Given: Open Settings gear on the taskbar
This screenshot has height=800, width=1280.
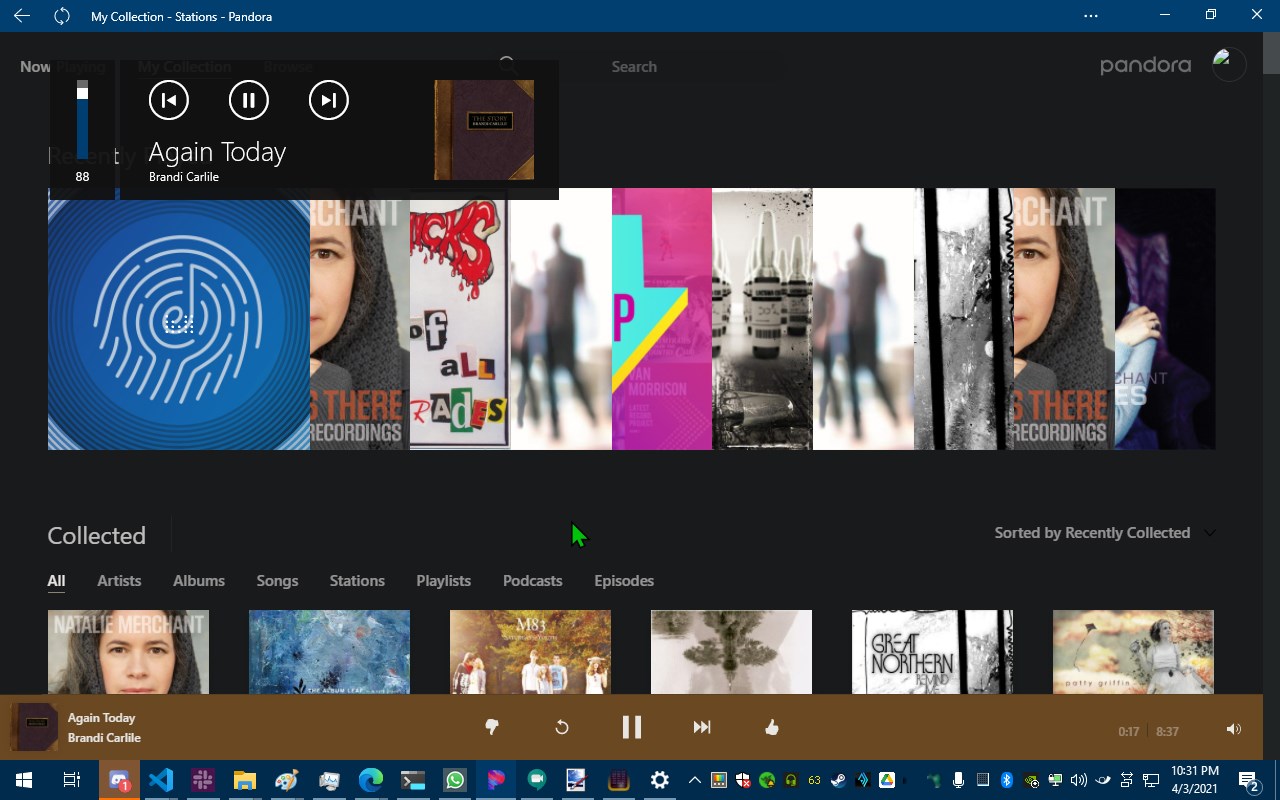Looking at the screenshot, I should (659, 780).
